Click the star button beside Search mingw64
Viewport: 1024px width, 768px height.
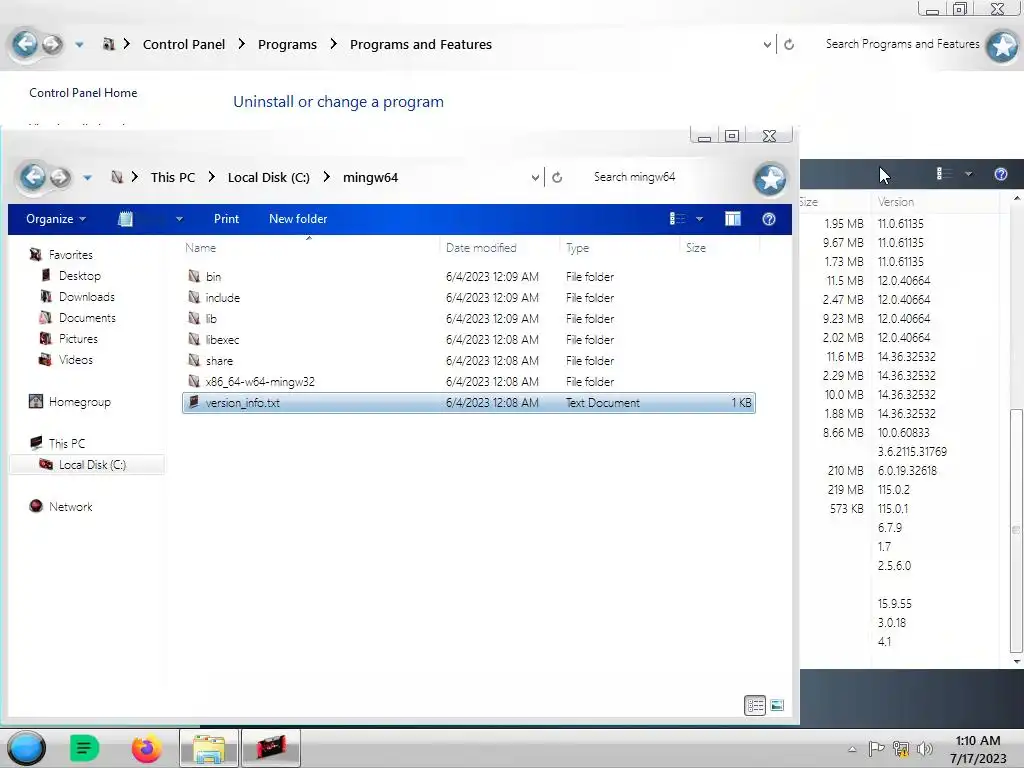(770, 179)
